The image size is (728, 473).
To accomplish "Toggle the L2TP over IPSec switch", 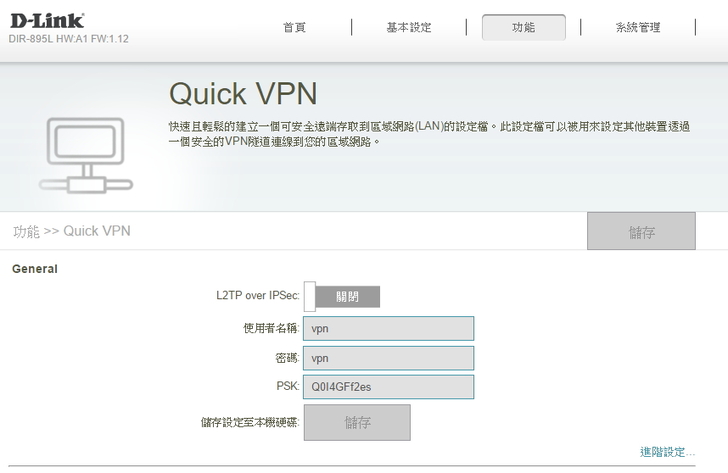I will coord(342,297).
